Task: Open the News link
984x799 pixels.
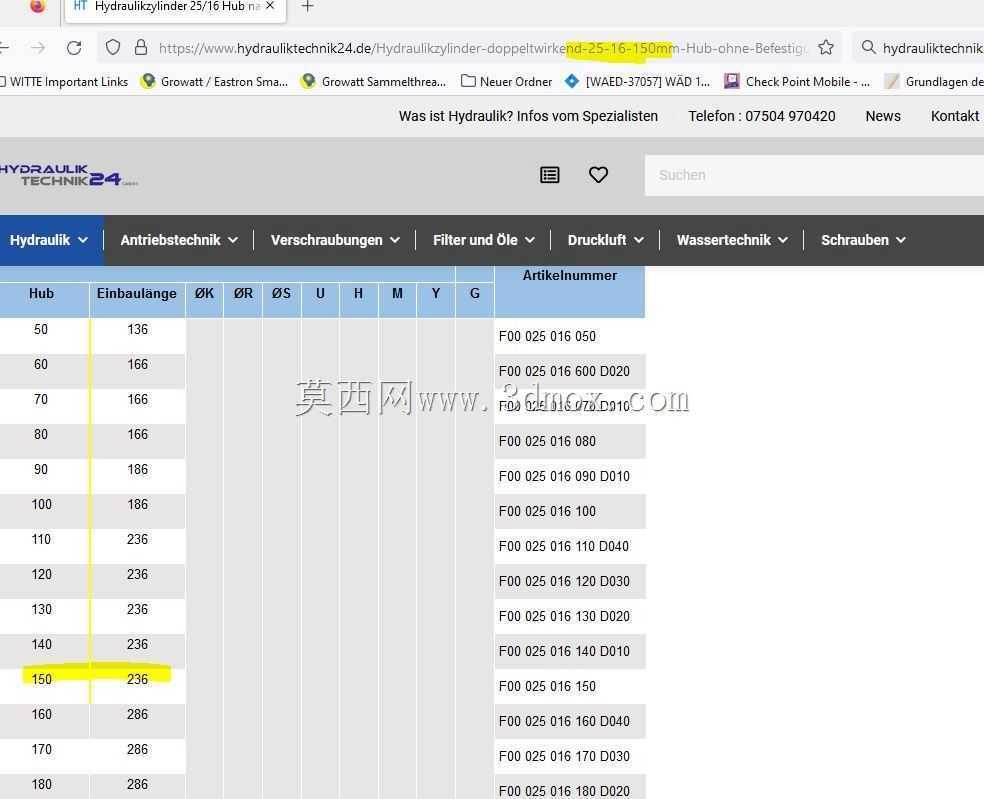Action: [x=883, y=116]
